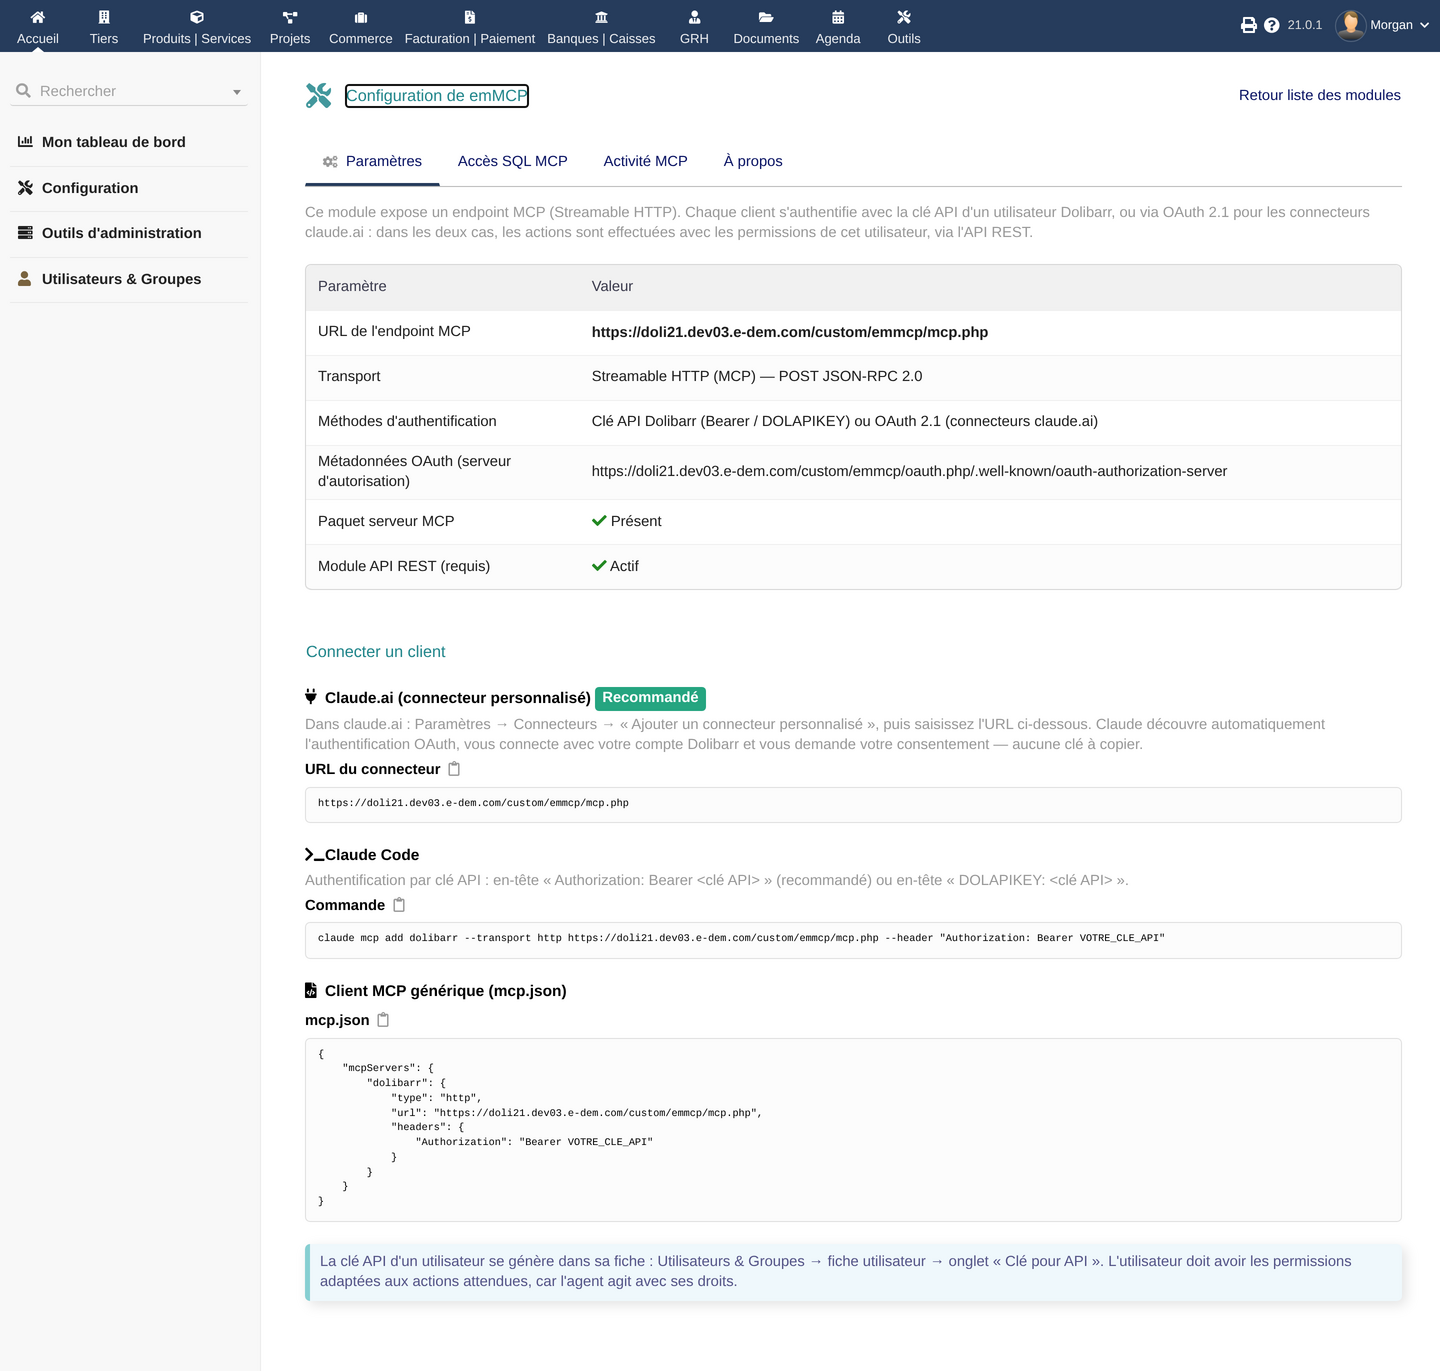The height and width of the screenshot is (1371, 1440).
Task: Switch to Activité MCP tab
Action: 646,161
